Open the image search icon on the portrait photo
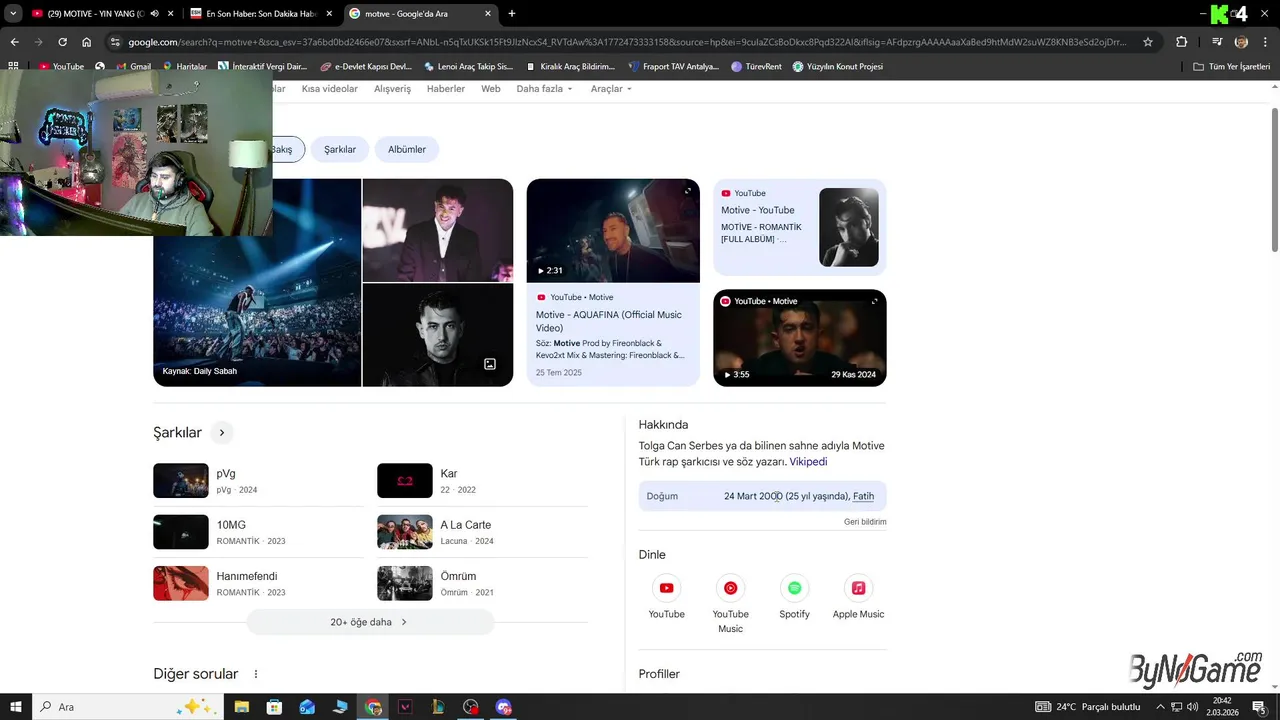Screen dimensions: 1280x720 [x=490, y=364]
